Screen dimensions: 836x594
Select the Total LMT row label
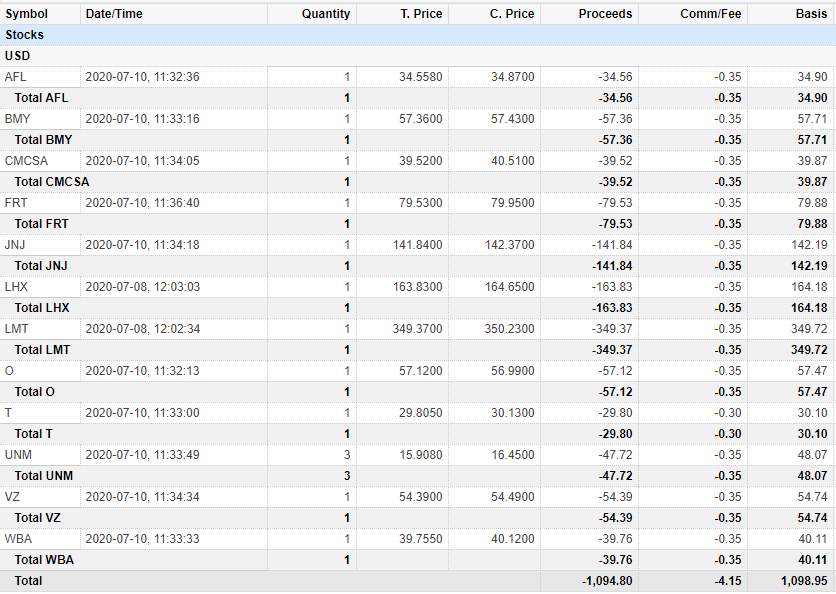[x=42, y=350]
